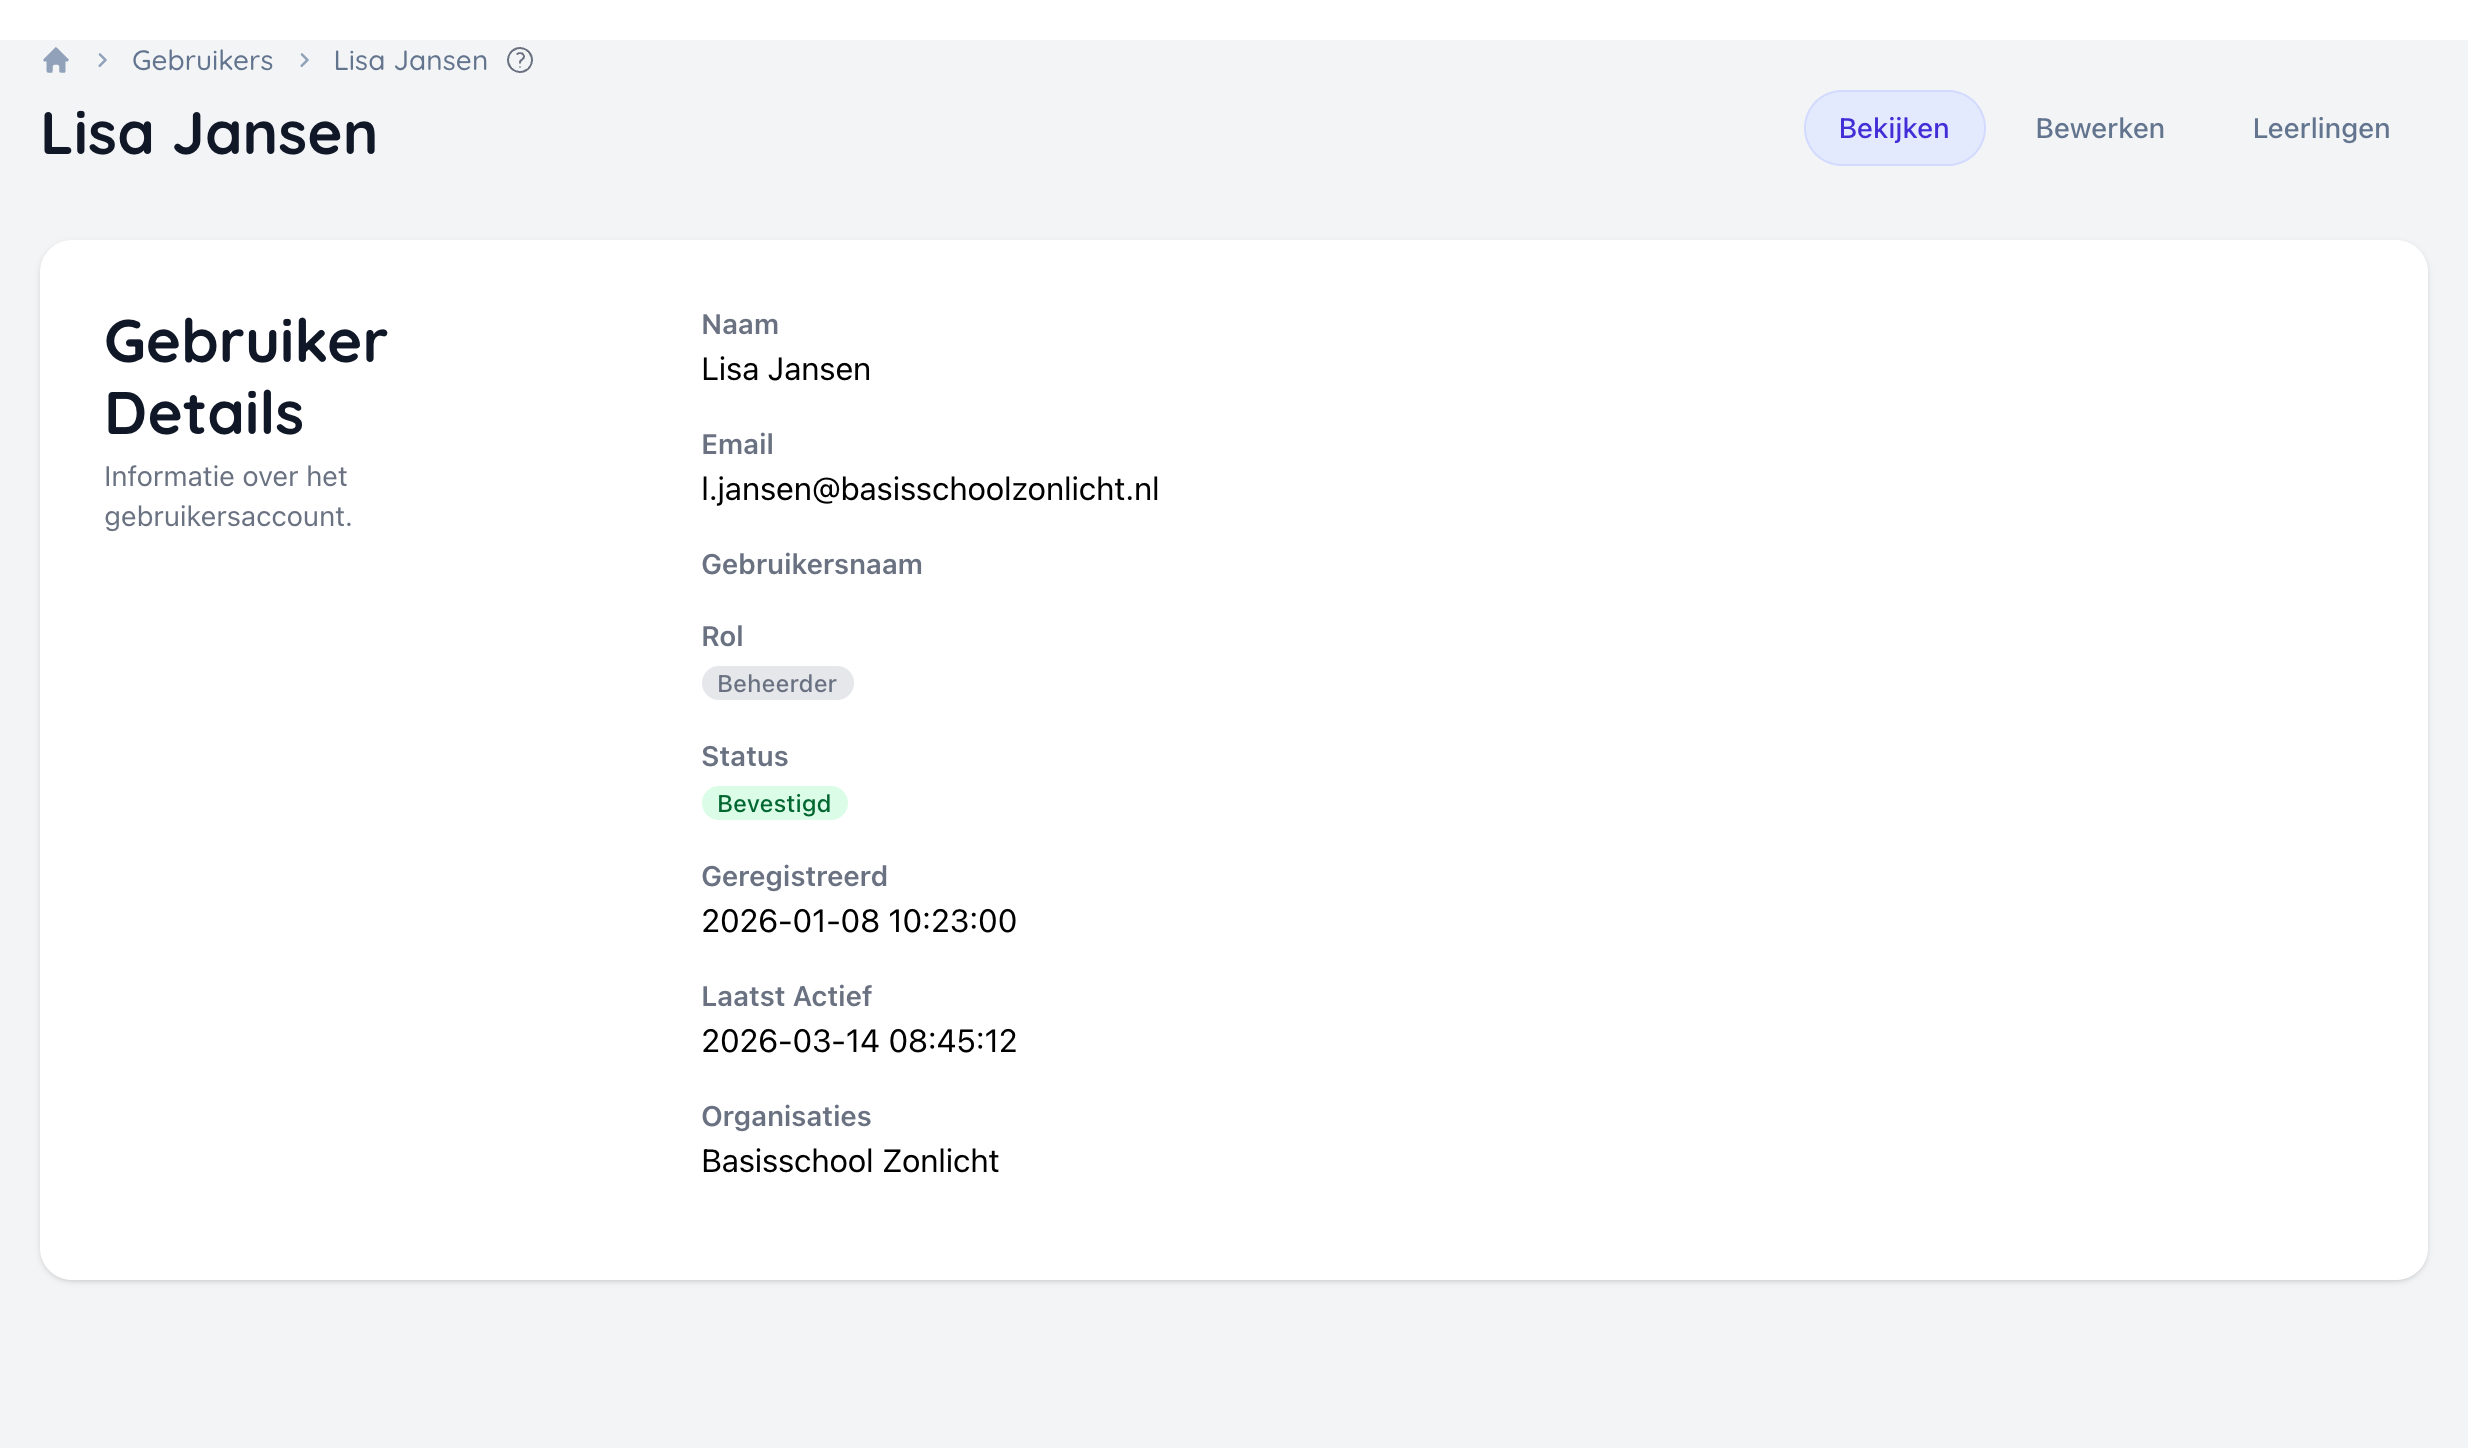Viewport: 2468px width, 1448px height.
Task: Switch to the Bewerken tab
Action: [x=2099, y=127]
